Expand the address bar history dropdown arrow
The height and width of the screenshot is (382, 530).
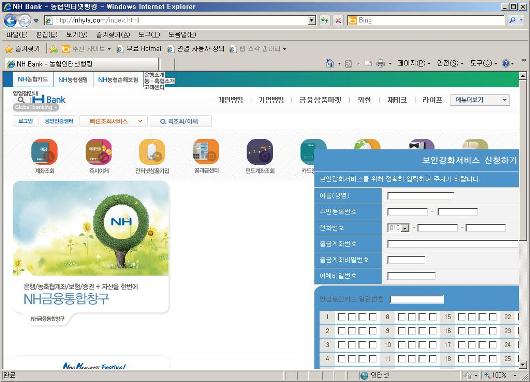pyautogui.click(x=312, y=21)
